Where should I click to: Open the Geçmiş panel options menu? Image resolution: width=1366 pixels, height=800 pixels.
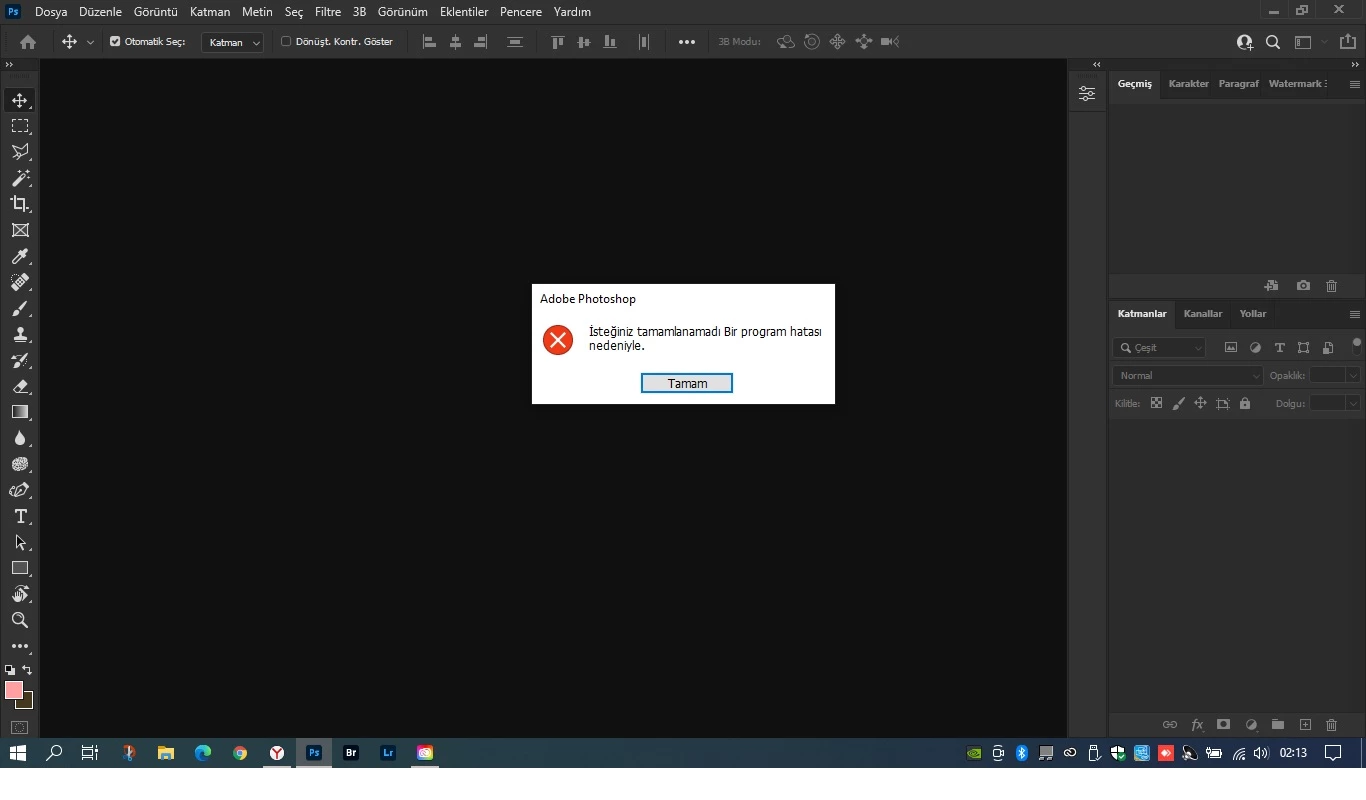click(x=1354, y=85)
